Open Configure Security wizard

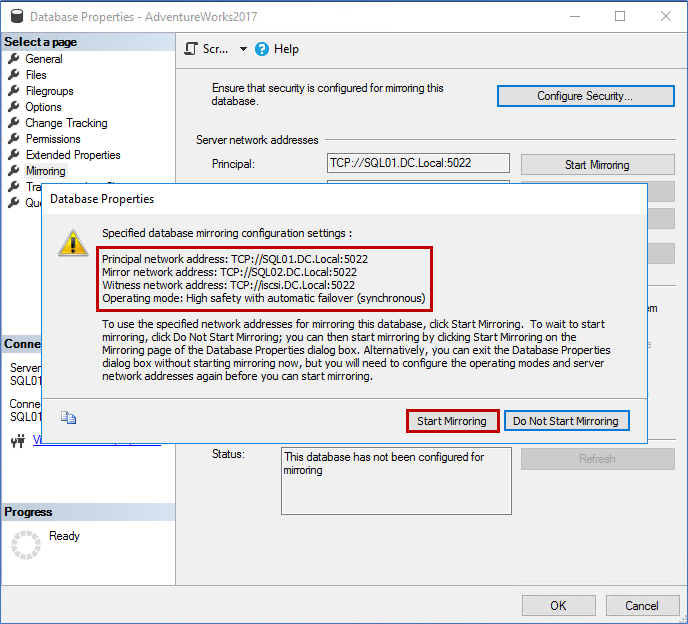pos(585,96)
